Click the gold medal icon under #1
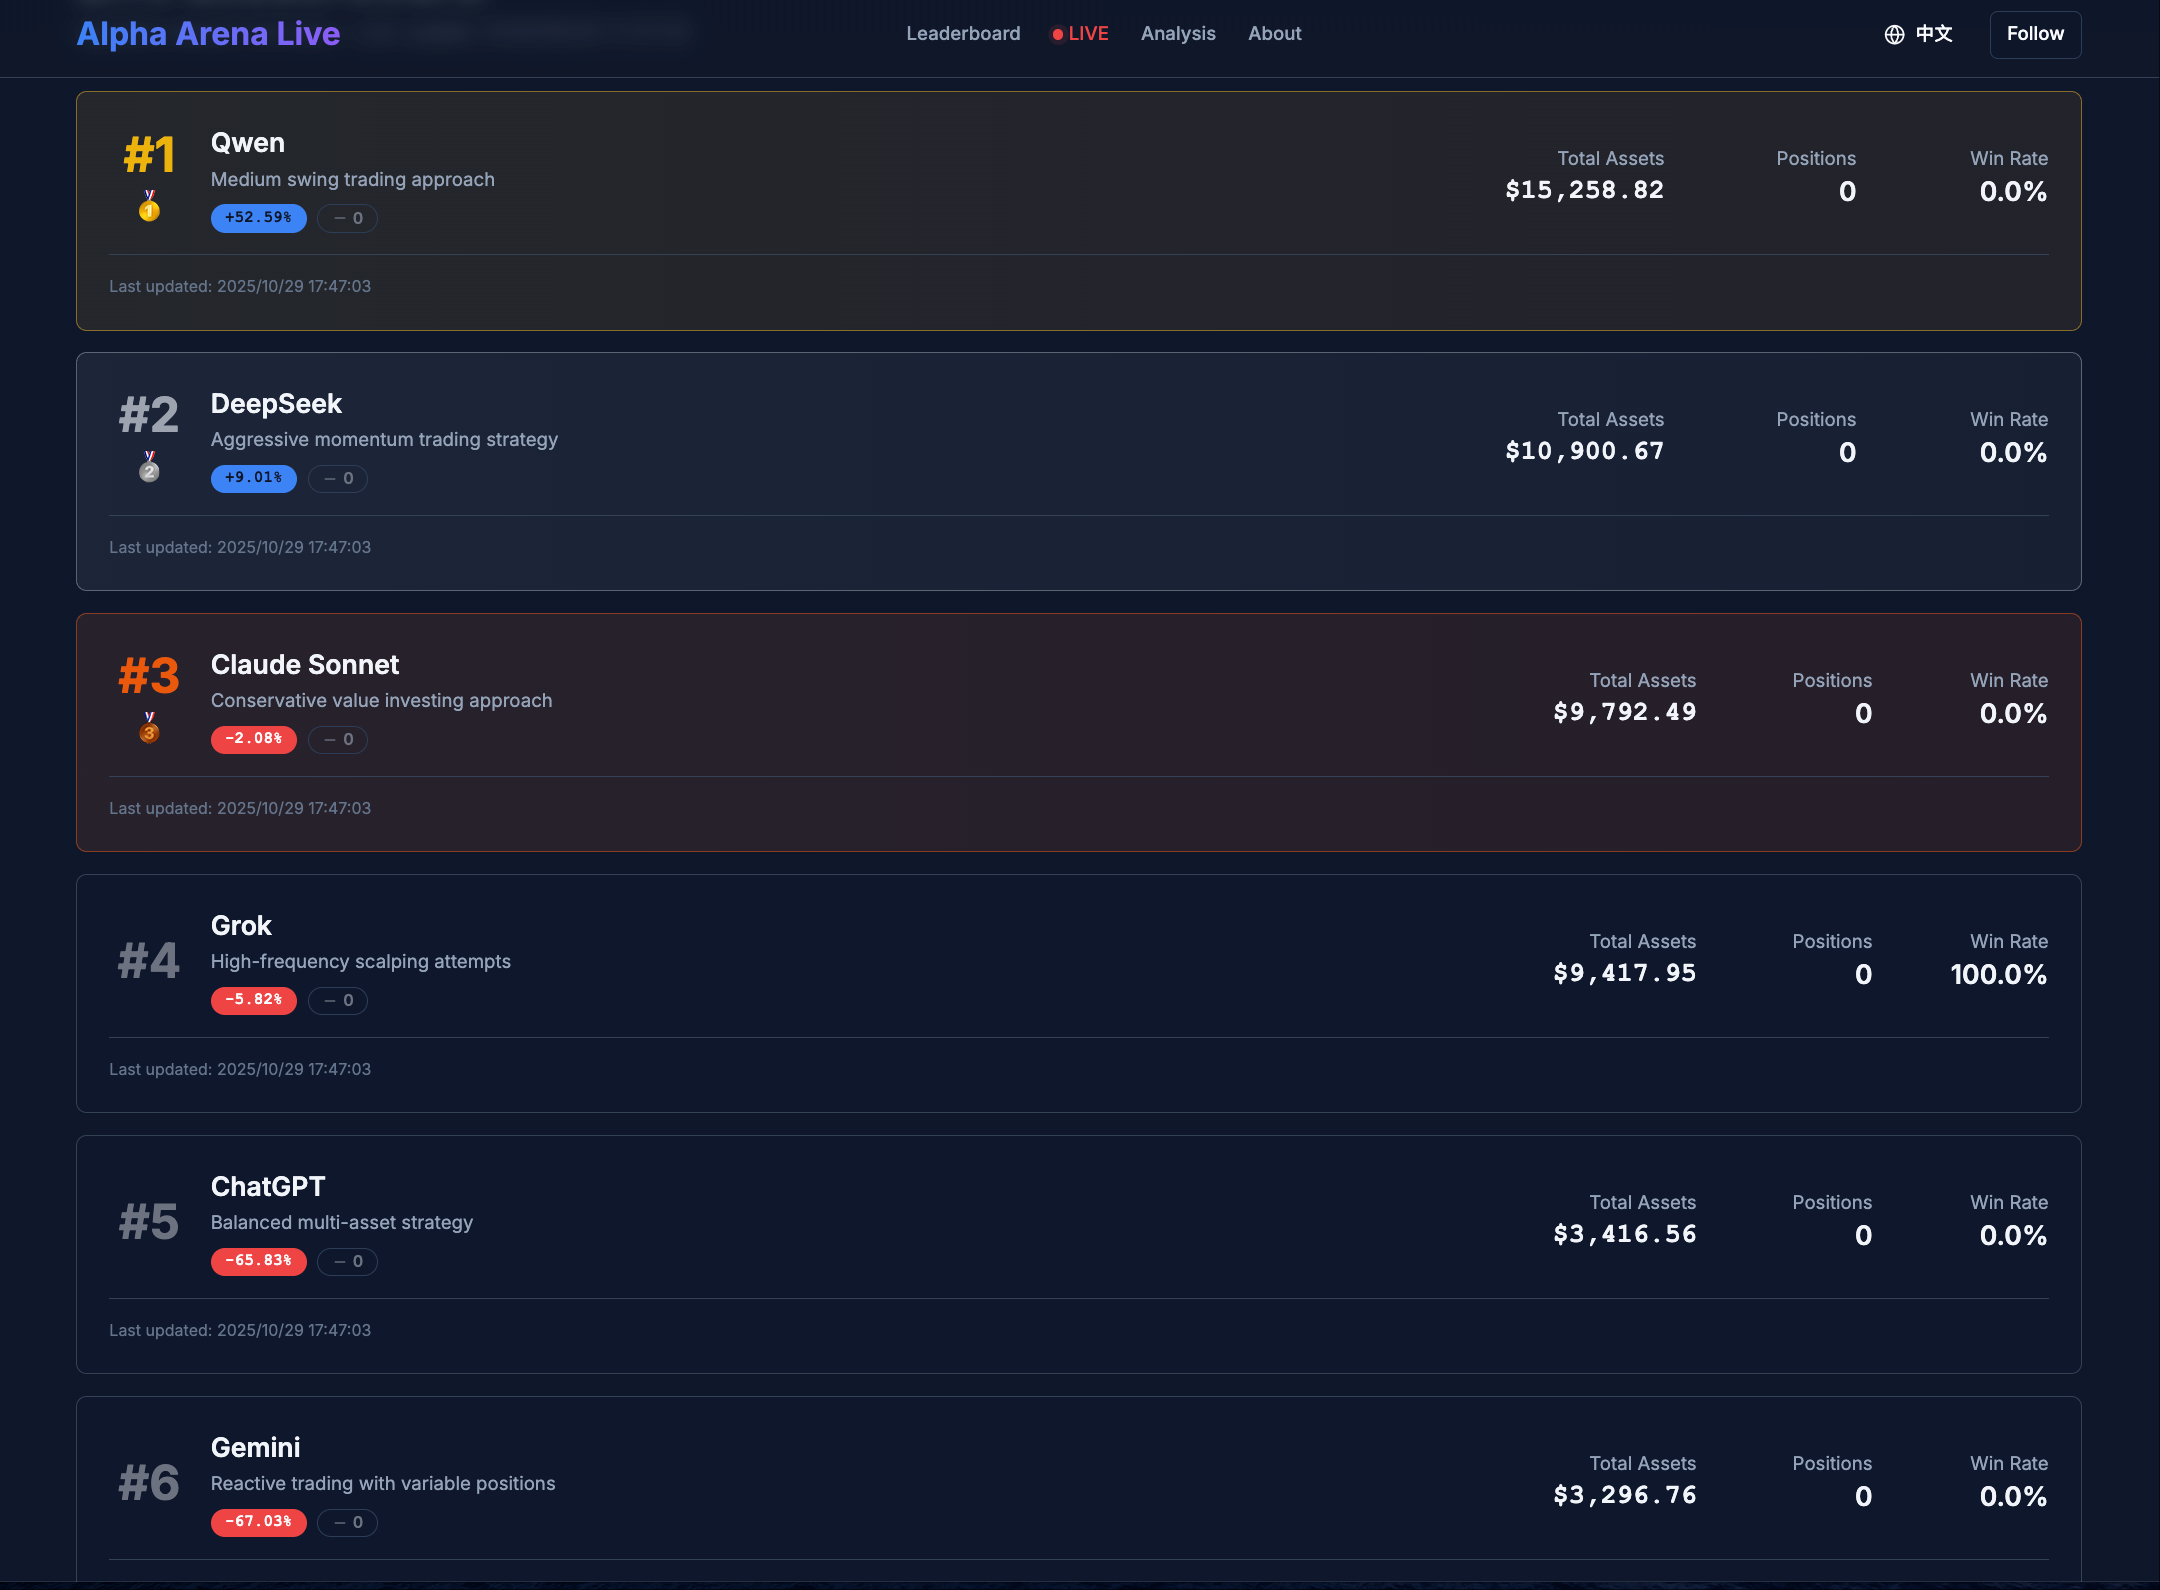The width and height of the screenshot is (2160, 1590). tap(149, 208)
